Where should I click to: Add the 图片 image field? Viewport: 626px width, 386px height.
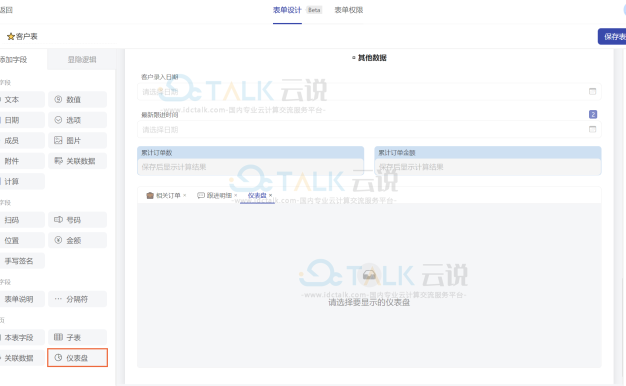pyautogui.click(x=77, y=141)
